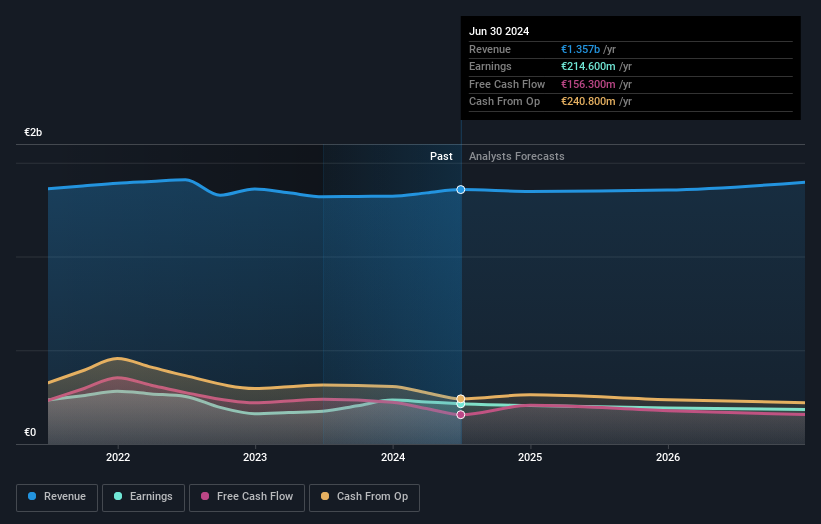Click the €0 y-axis label
Viewport: 821px width, 524px height.
tap(30, 432)
